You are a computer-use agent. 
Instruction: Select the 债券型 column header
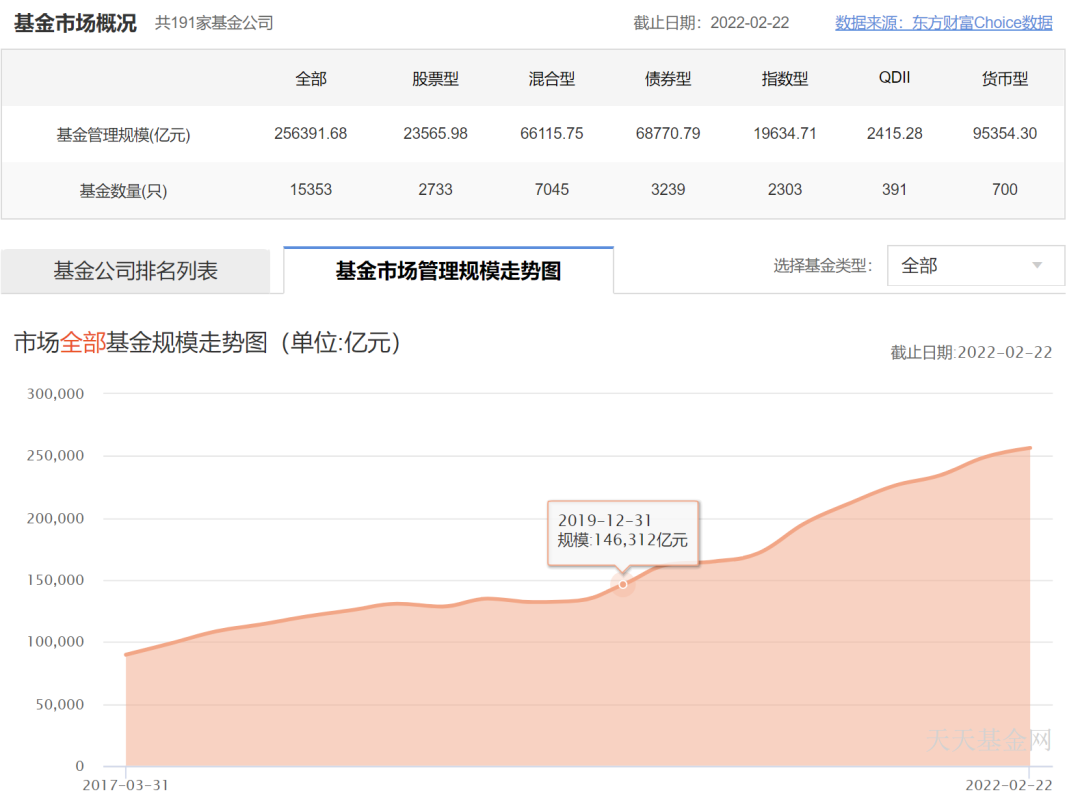tap(667, 79)
